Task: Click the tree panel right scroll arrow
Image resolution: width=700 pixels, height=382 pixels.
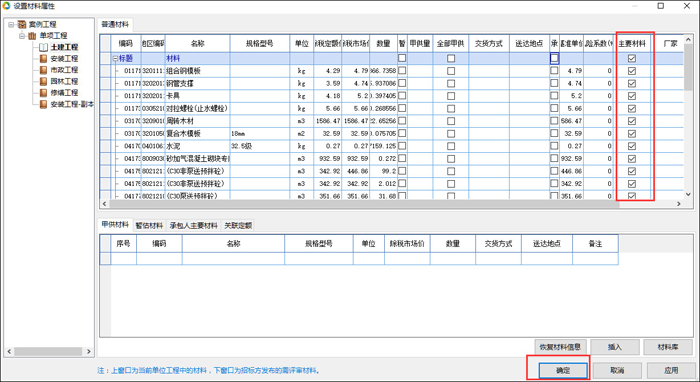Action: click(x=88, y=352)
